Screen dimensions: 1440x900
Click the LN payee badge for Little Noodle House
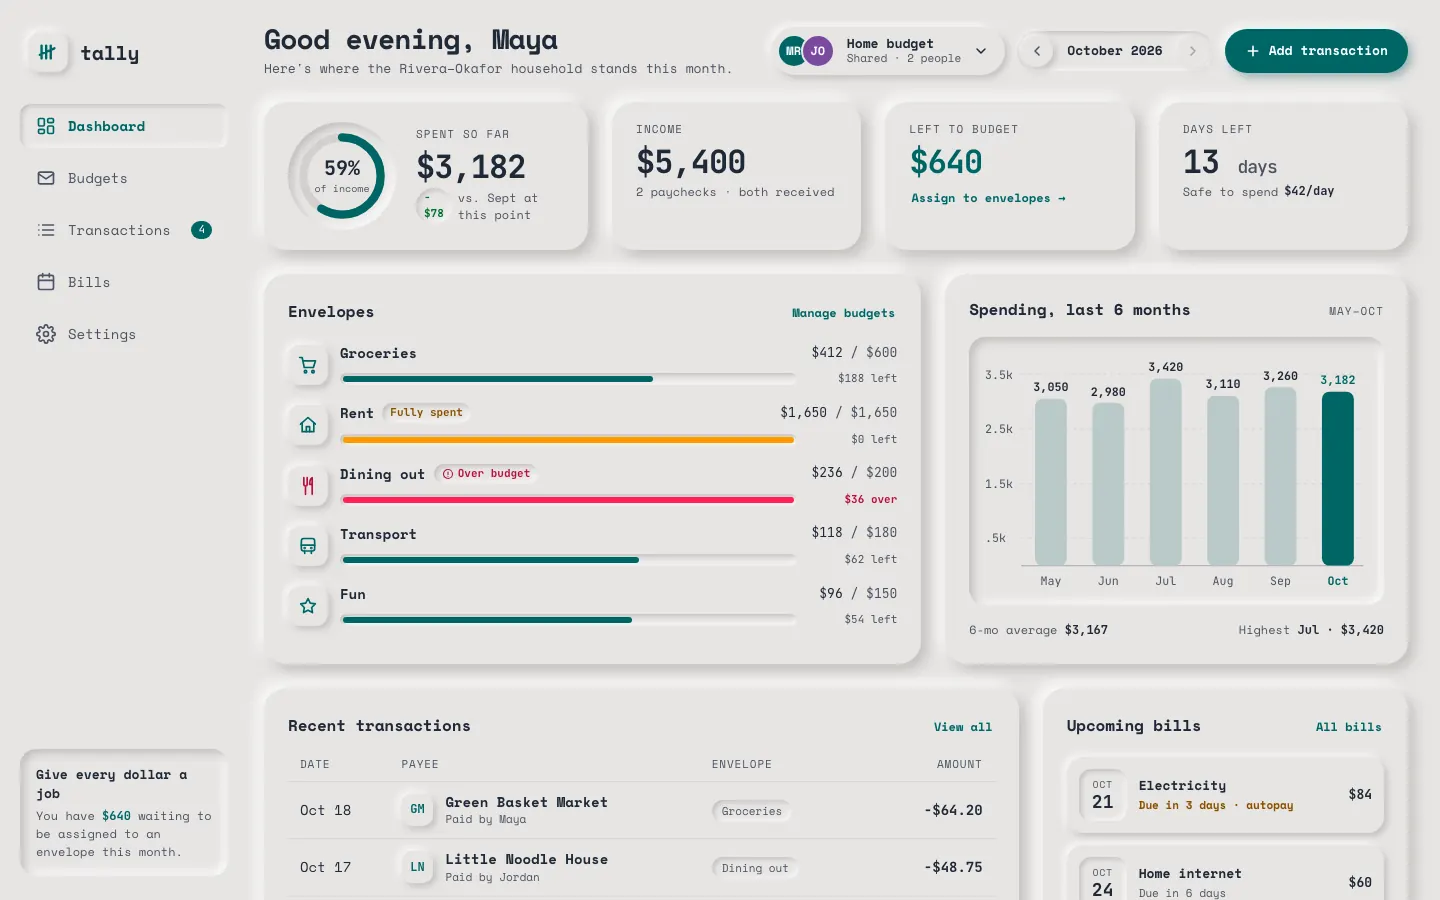418,867
